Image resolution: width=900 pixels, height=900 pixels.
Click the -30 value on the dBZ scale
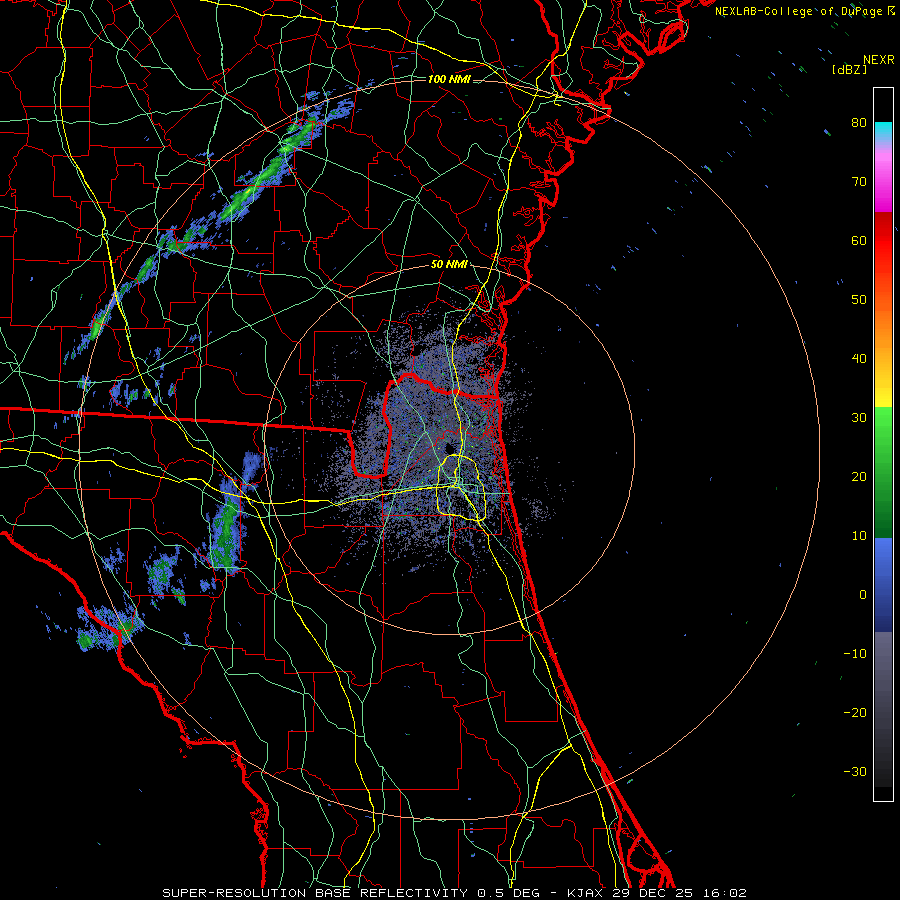pyautogui.click(x=855, y=771)
